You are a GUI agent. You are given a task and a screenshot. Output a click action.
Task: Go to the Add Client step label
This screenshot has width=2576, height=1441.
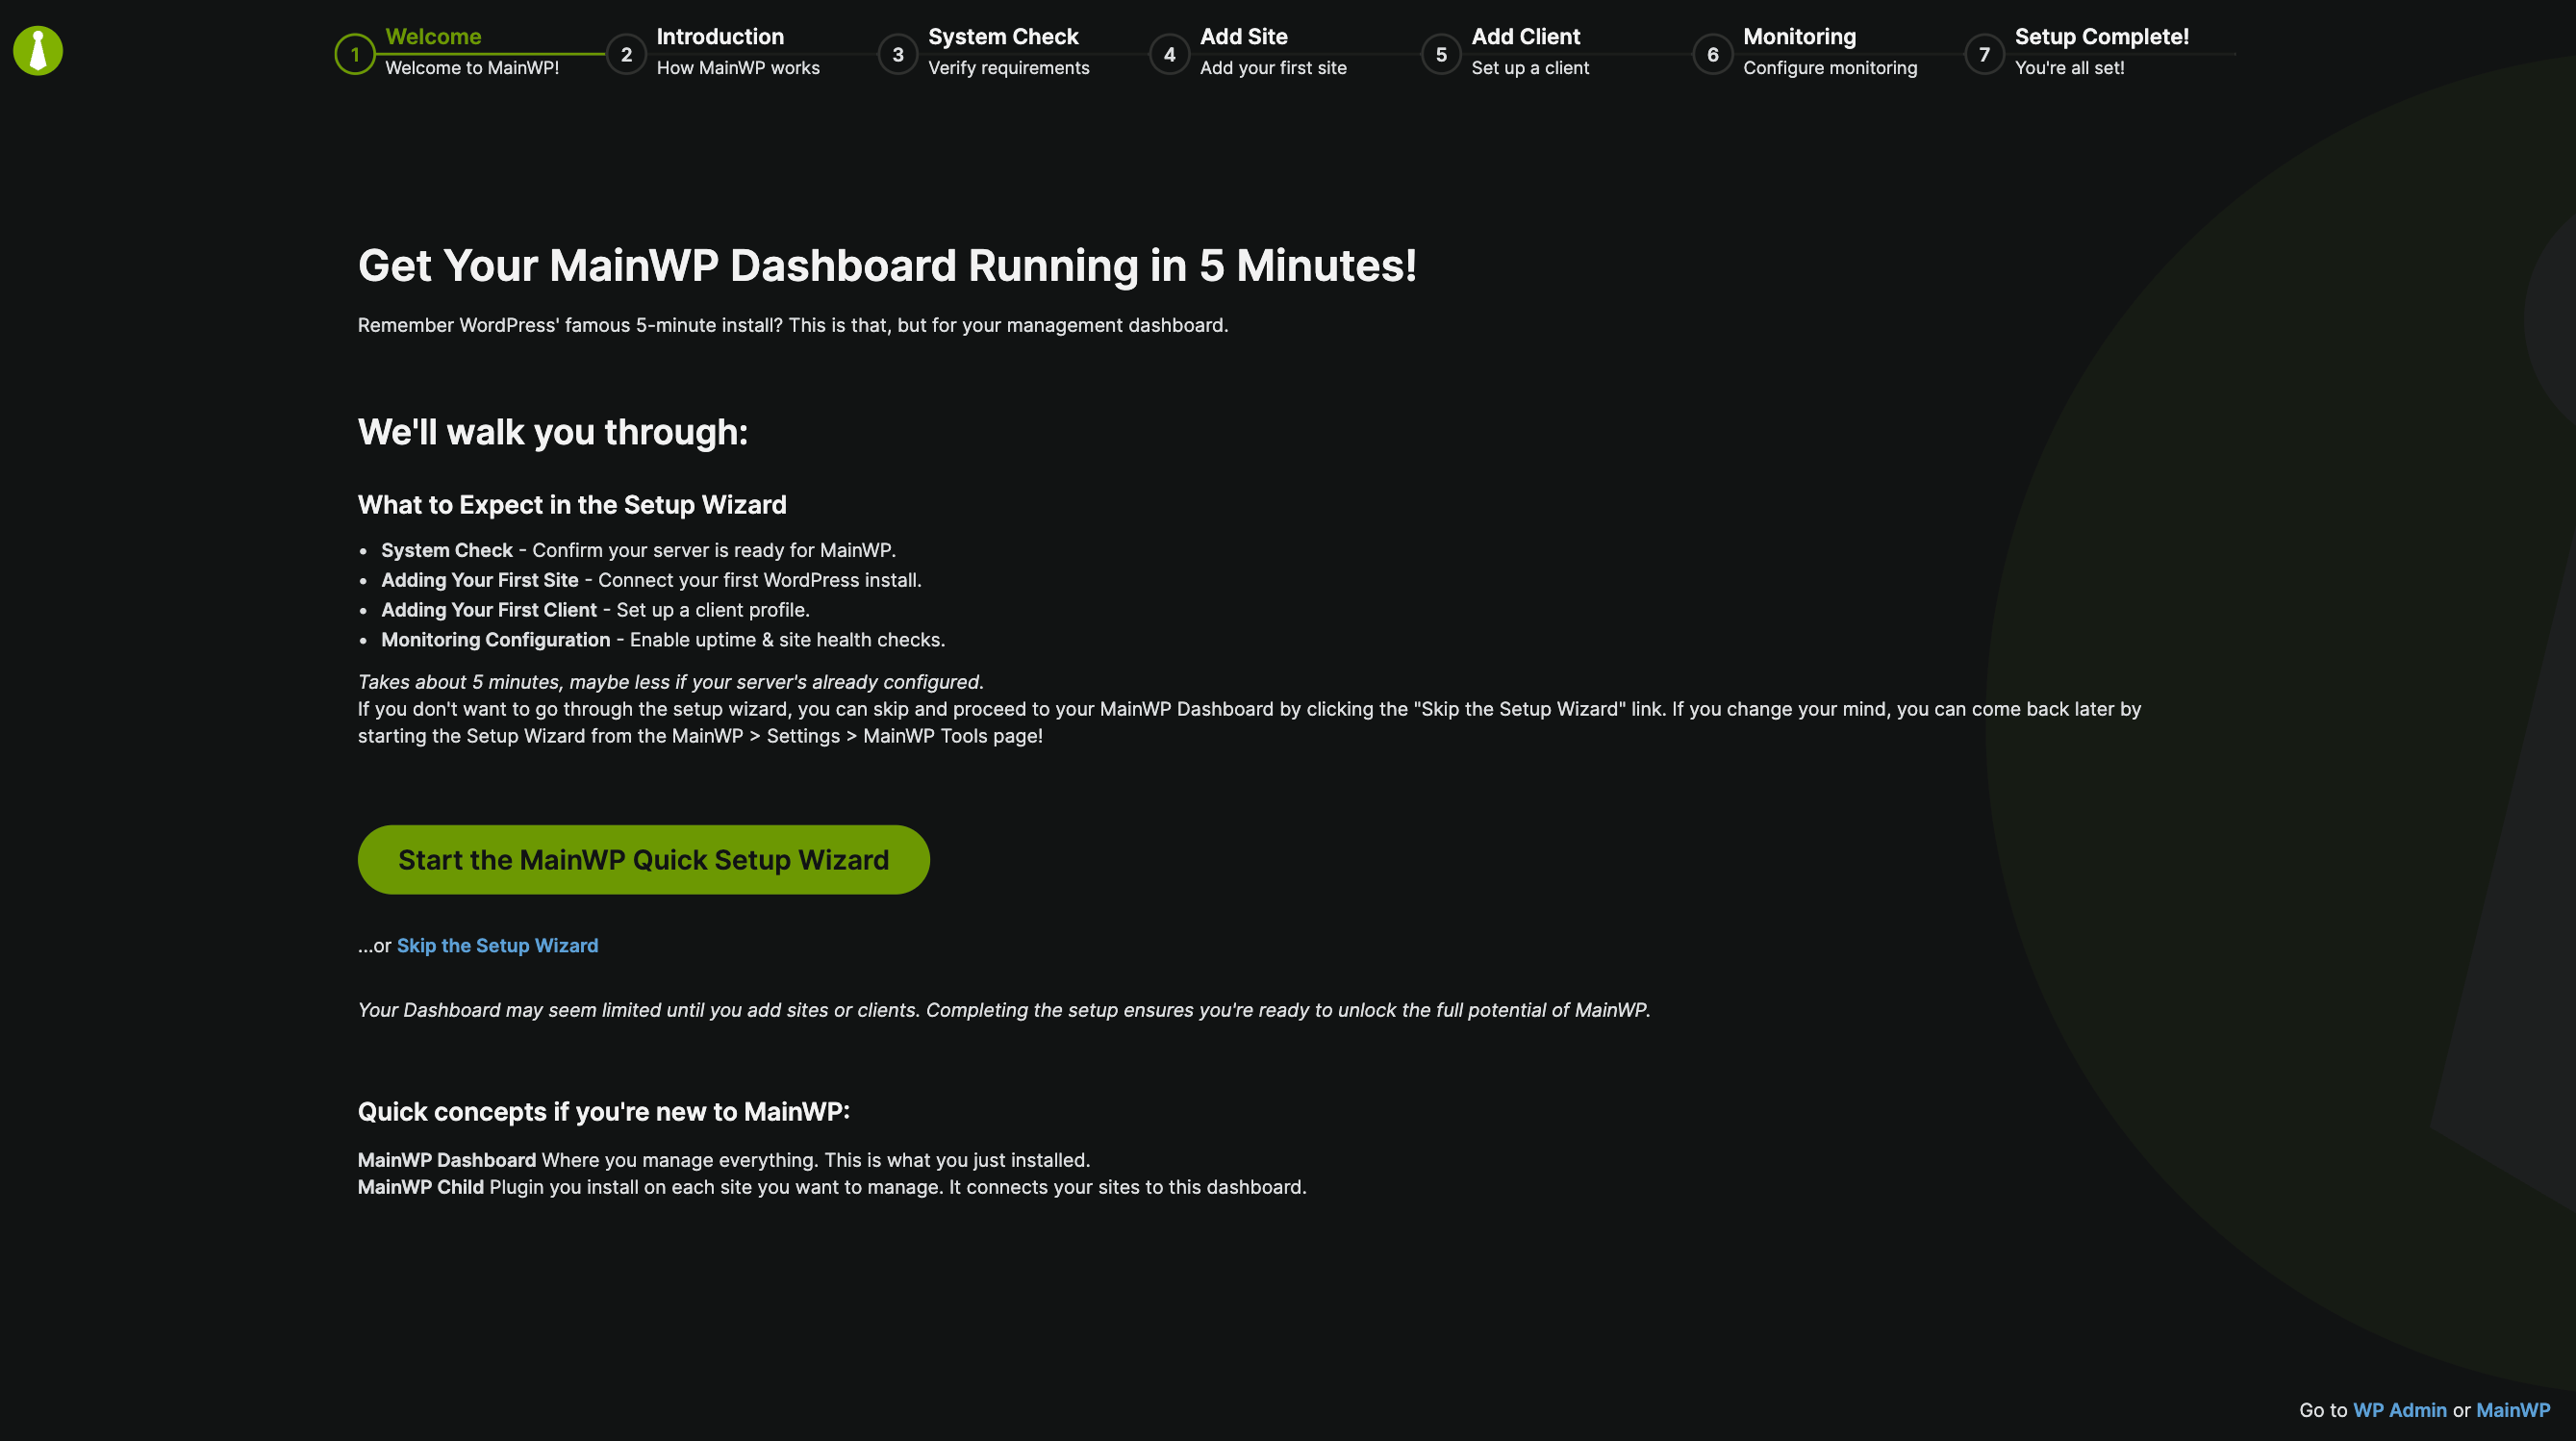point(1525,37)
